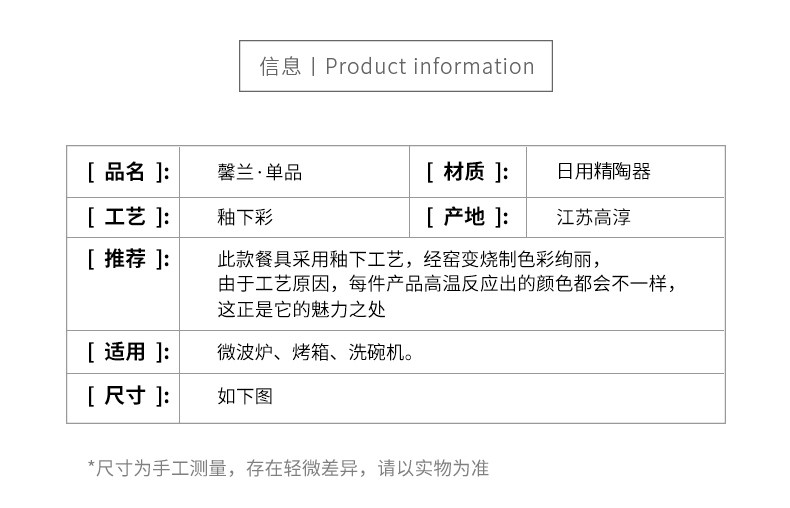Select the 工艺 label cell
This screenshot has height=508, width=790.
coord(124,217)
